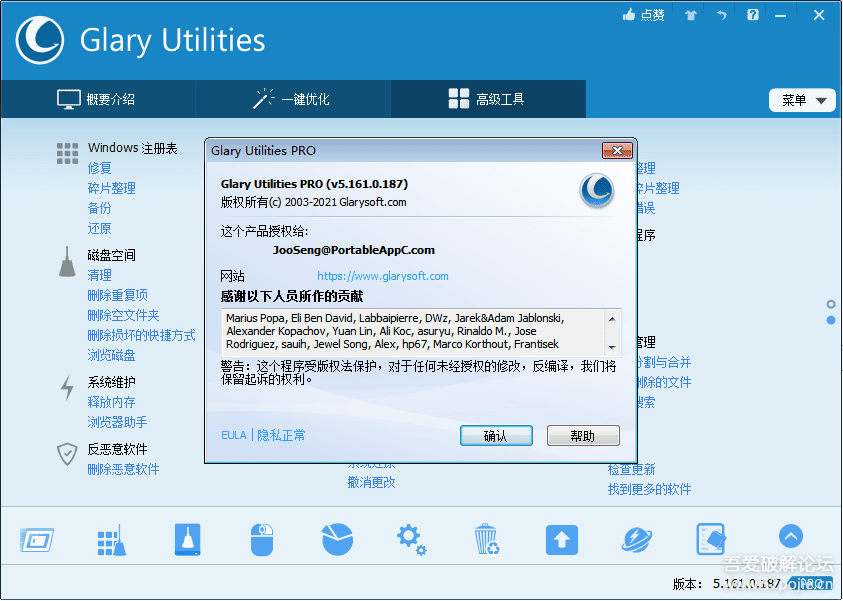
Task: Click the 确认 button in the dialog
Action: (496, 435)
